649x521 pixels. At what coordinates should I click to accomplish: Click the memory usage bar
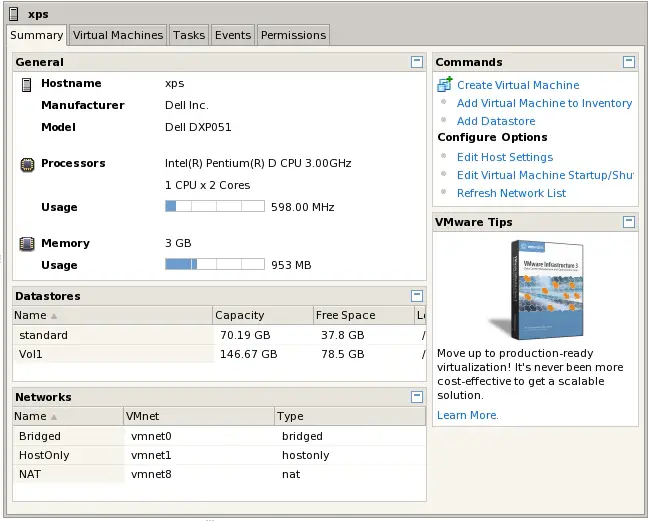215,264
